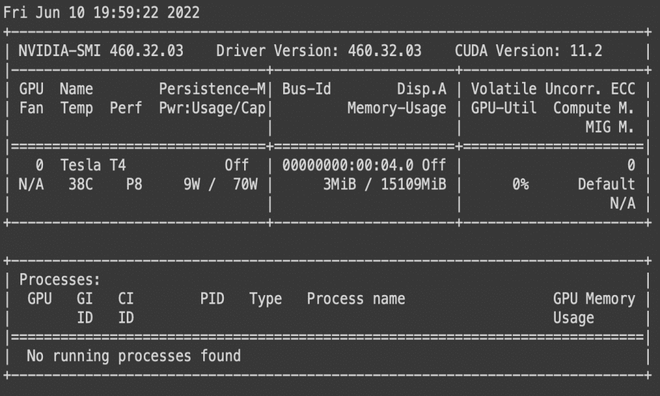Select the 3MiB / 15109MiB memory usage
This screenshot has width=660, height=396.
pyautogui.click(x=385, y=184)
